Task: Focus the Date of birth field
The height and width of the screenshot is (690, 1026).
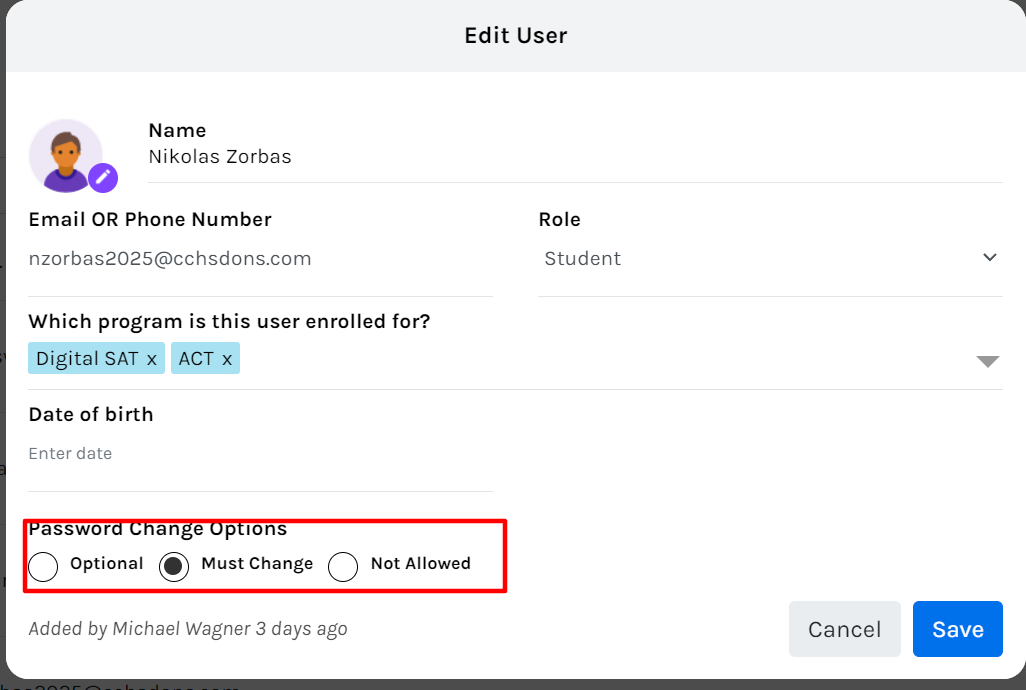Action: pyautogui.click(x=260, y=454)
